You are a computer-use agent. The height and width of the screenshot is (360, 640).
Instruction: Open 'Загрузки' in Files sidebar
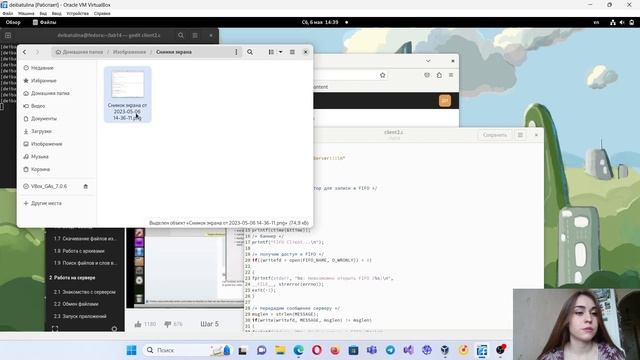click(x=38, y=131)
